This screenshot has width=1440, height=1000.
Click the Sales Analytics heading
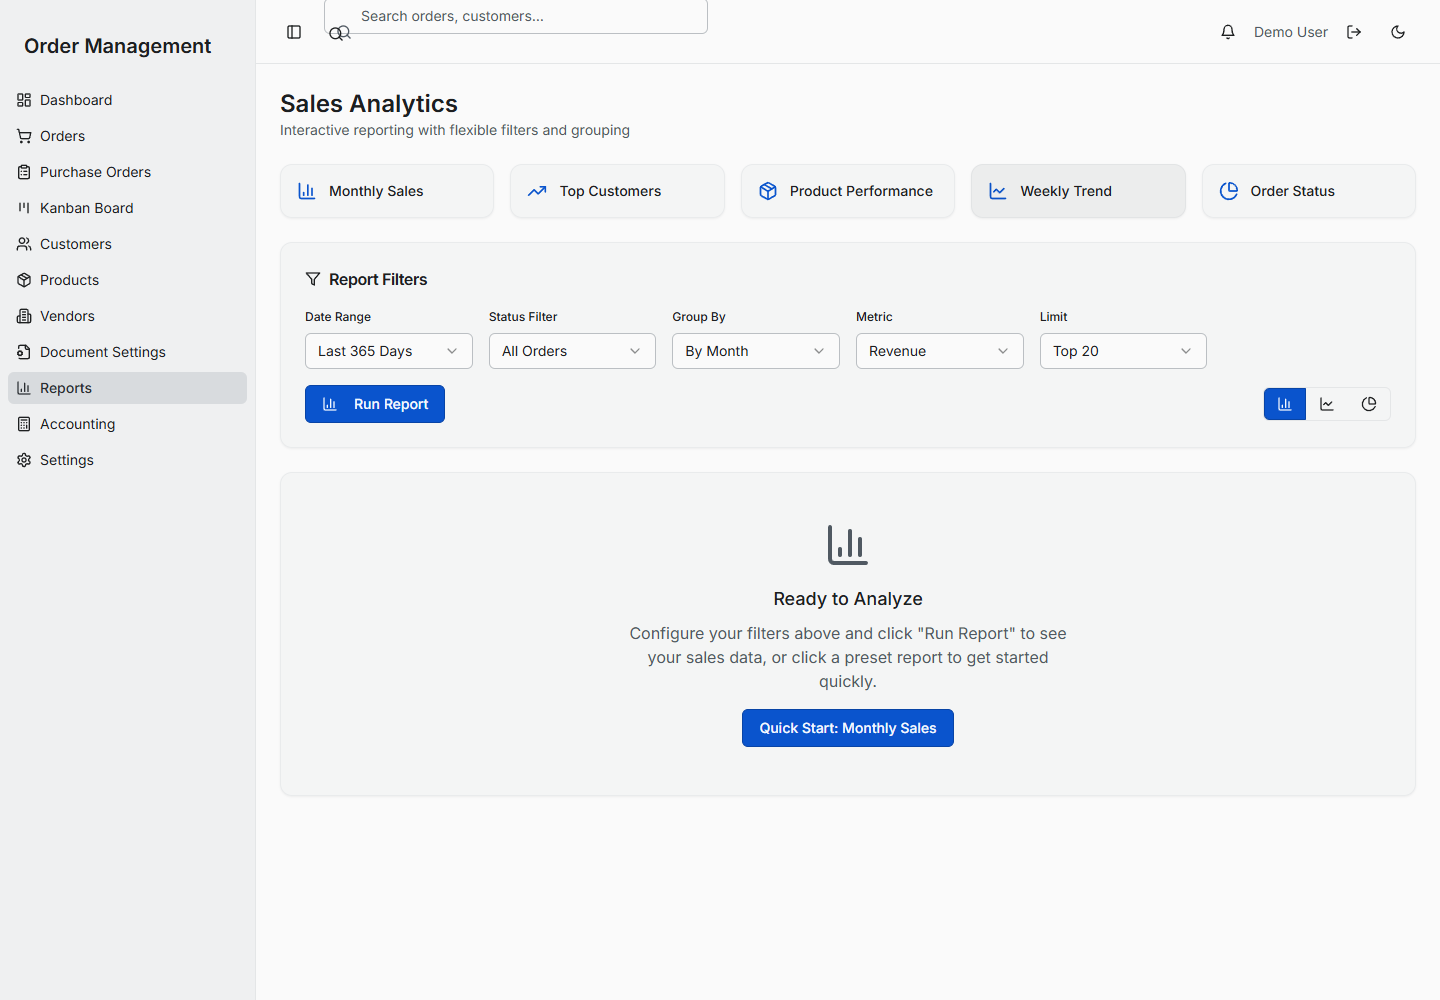click(369, 104)
